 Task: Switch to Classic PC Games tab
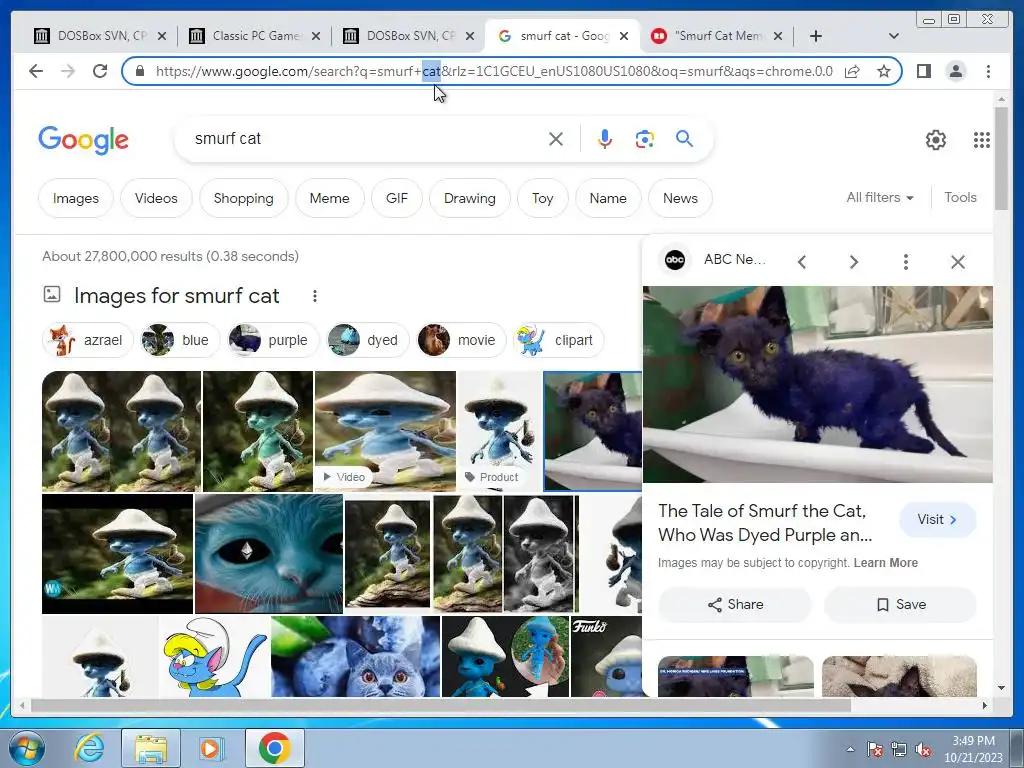tap(255, 36)
